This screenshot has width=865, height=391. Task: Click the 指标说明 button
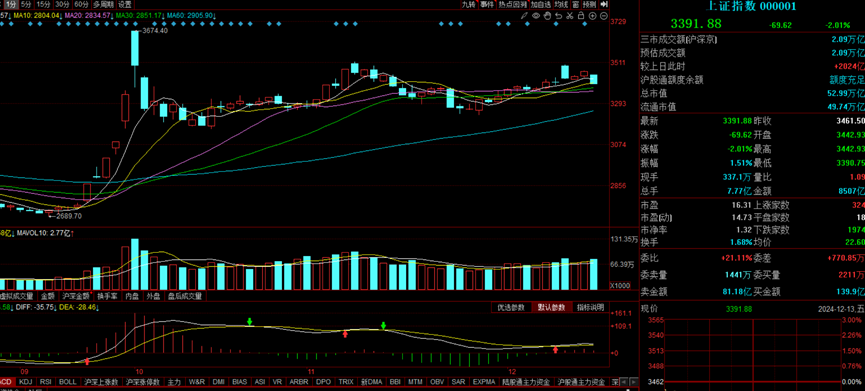pyautogui.click(x=590, y=307)
